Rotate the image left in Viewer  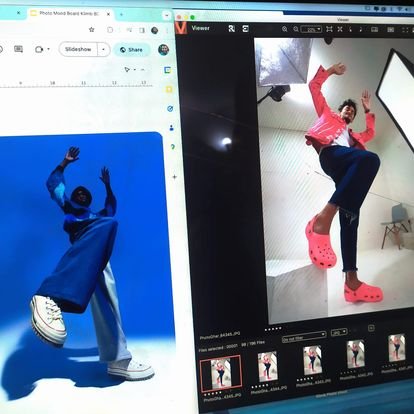(350, 29)
